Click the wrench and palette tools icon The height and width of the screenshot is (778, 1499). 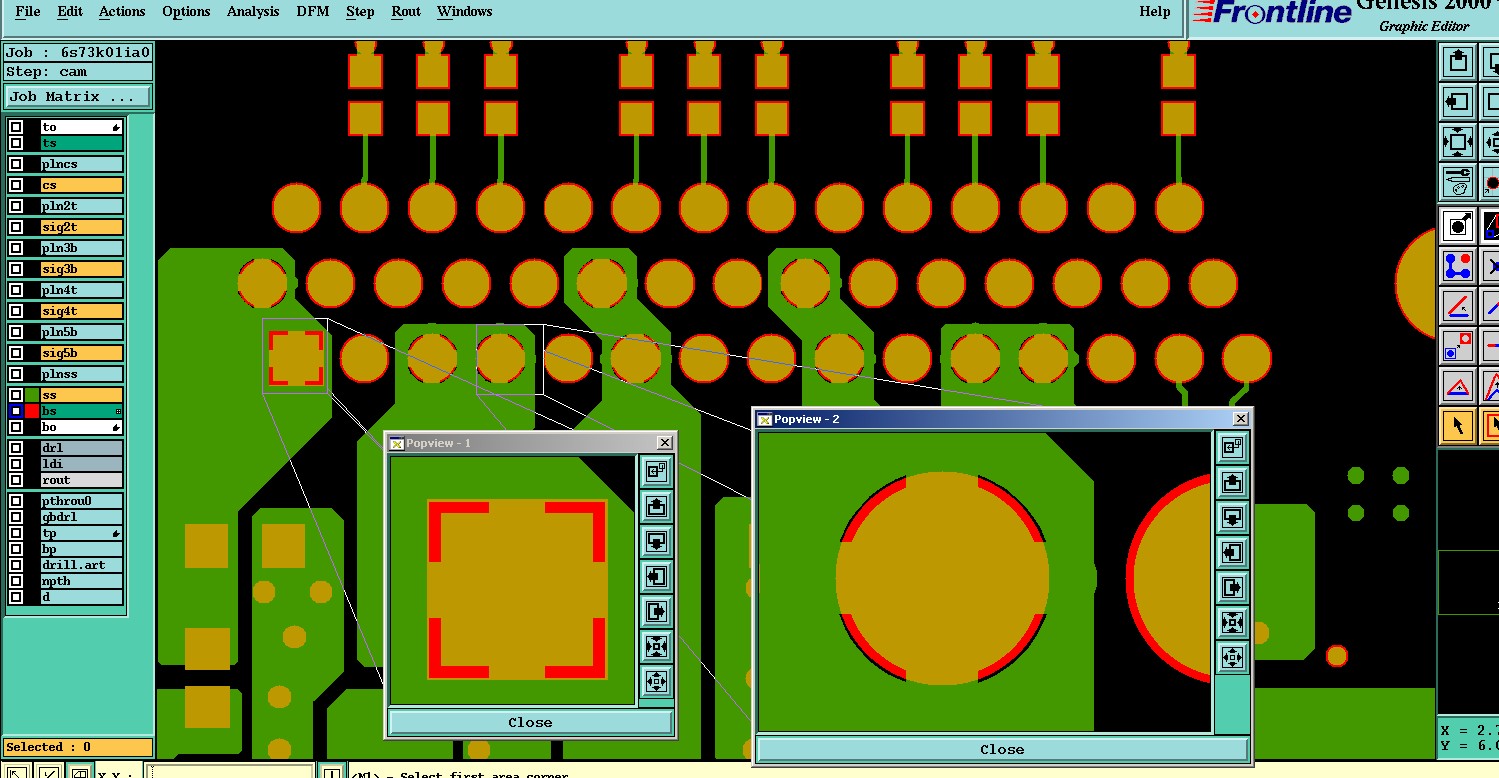point(1458,182)
